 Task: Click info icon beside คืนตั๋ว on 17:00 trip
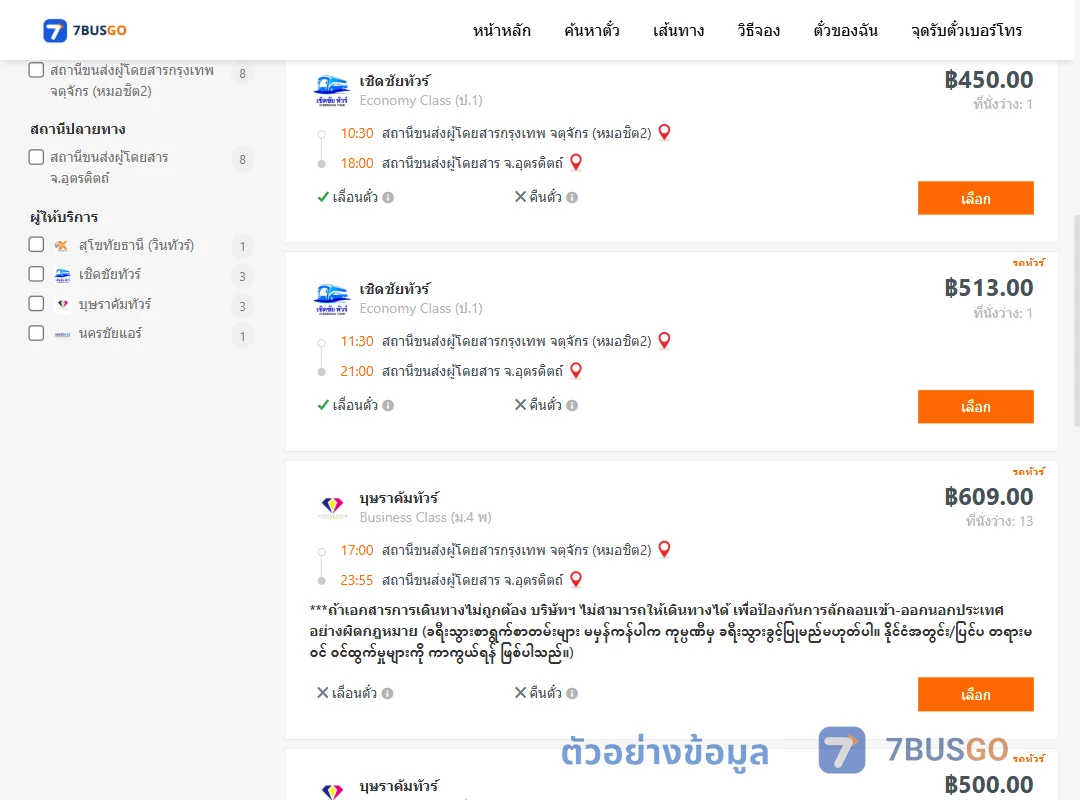572,694
